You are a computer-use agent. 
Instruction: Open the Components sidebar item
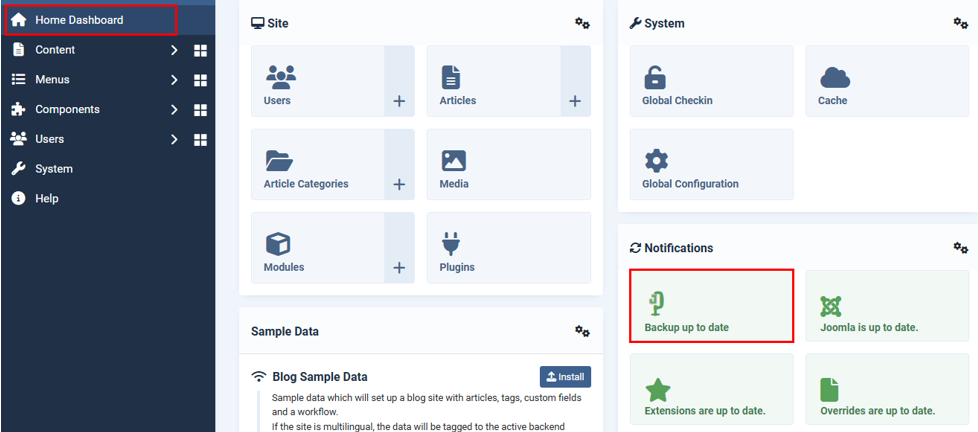(x=67, y=109)
